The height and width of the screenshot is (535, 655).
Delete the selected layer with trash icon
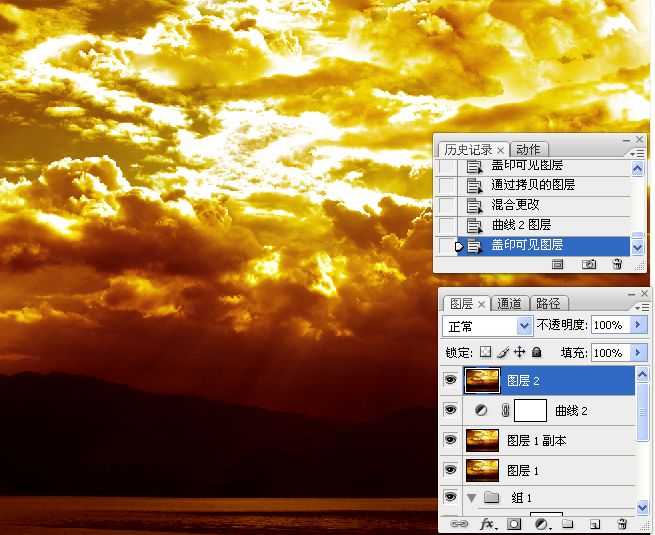tap(622, 524)
